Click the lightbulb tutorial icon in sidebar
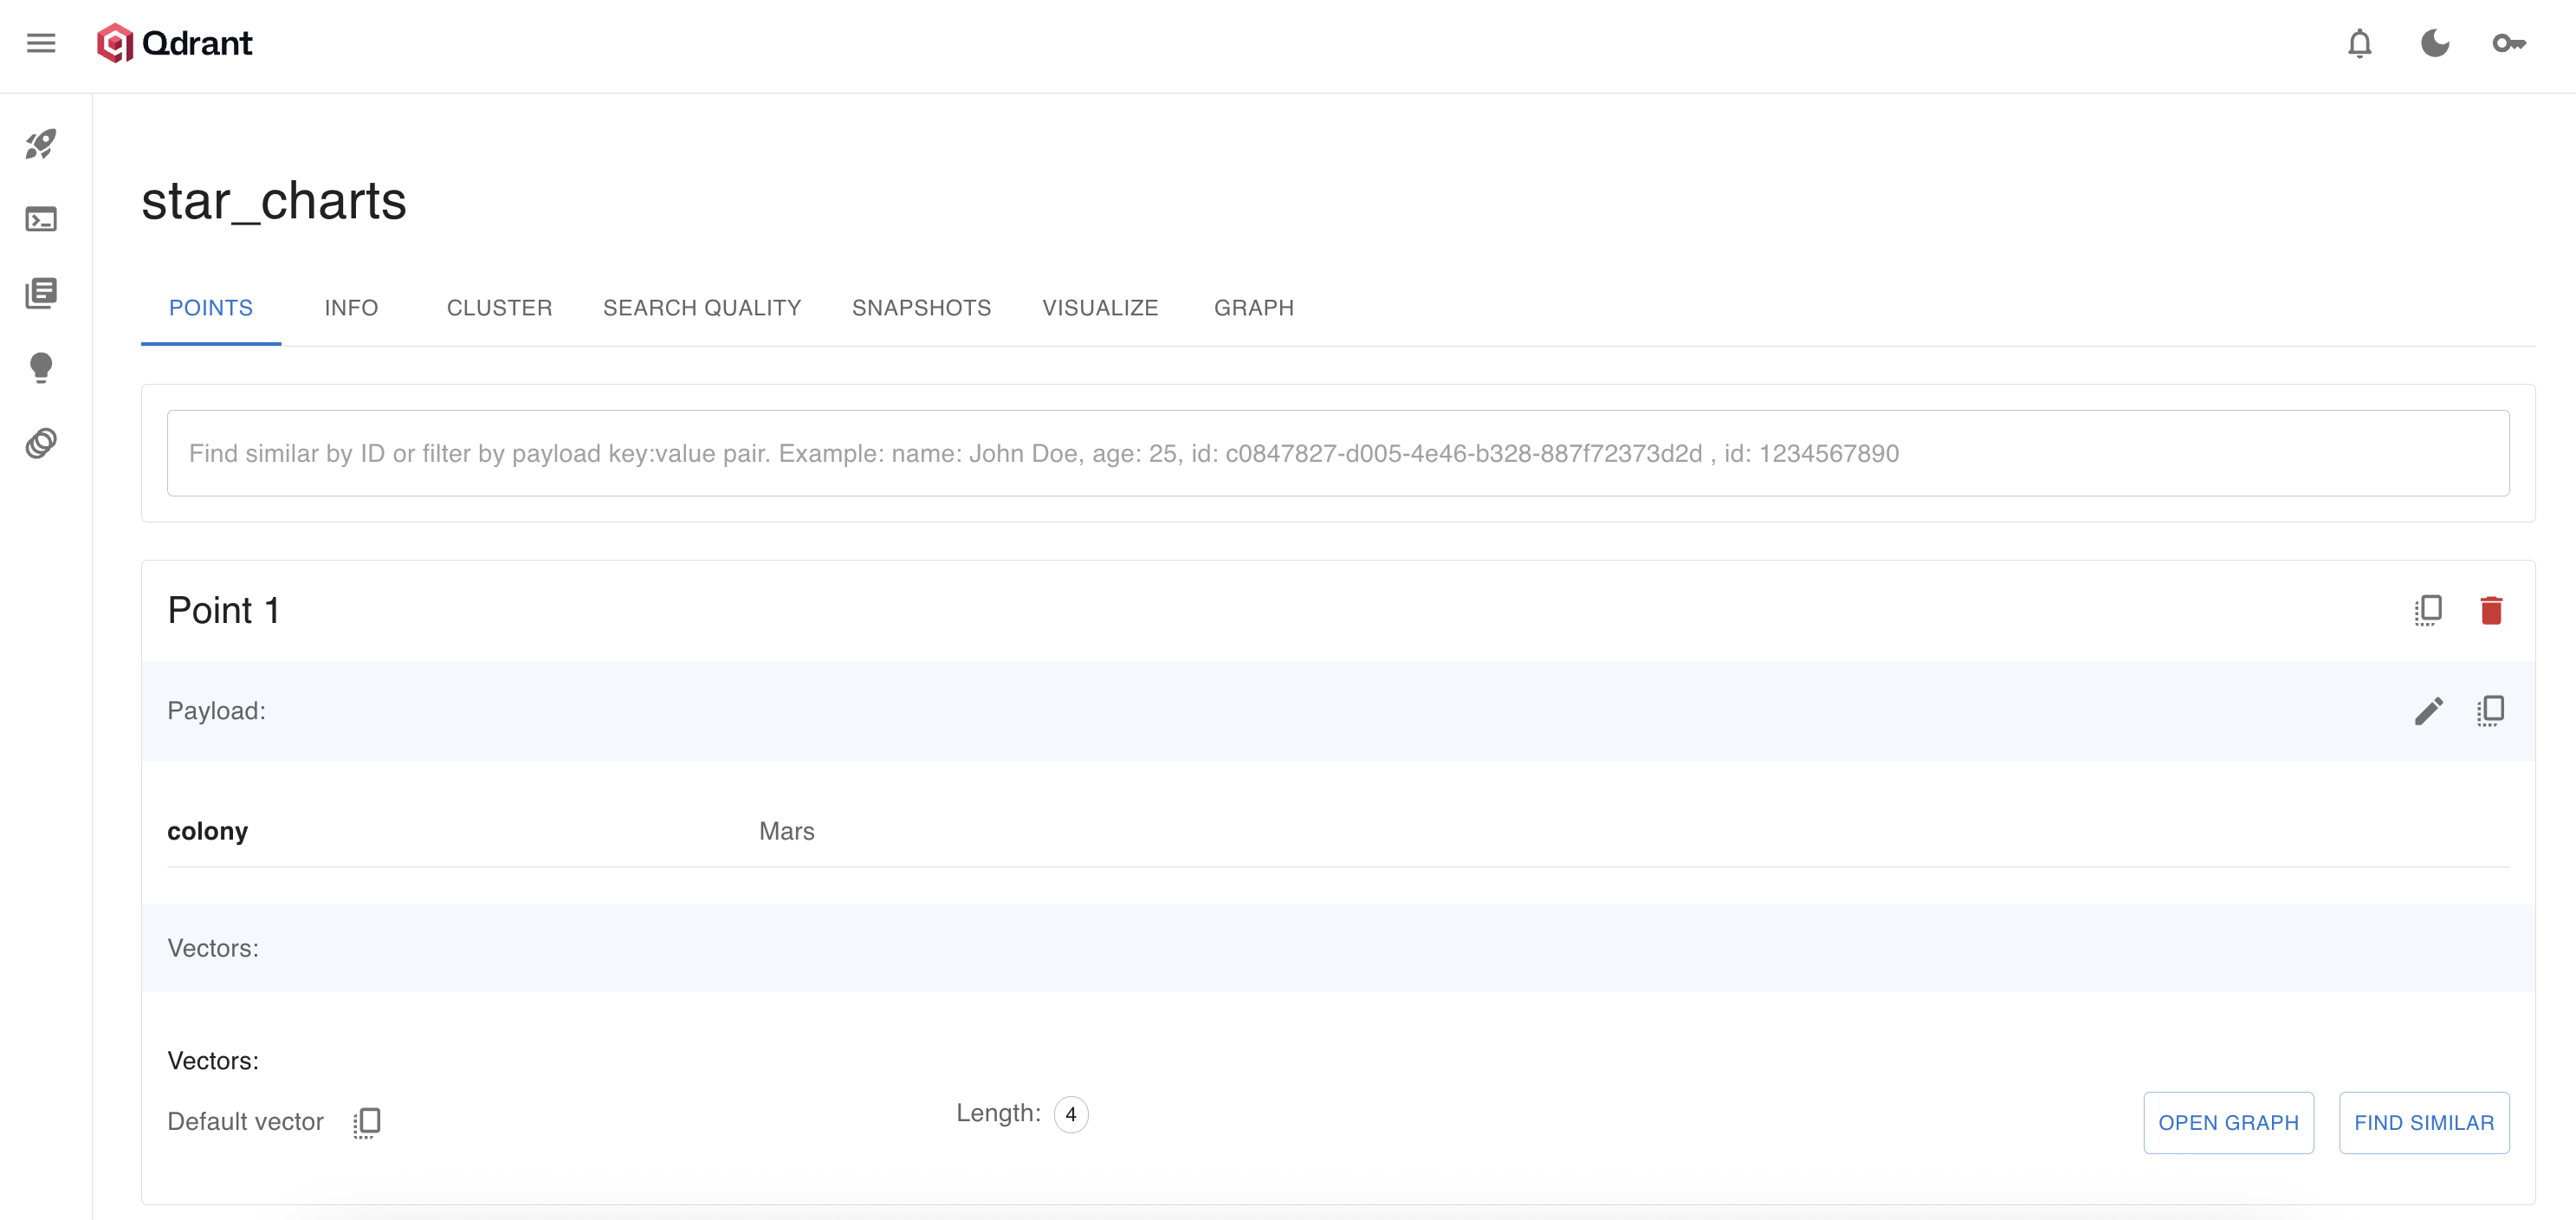Viewport: 2576px width, 1220px height. [x=41, y=367]
